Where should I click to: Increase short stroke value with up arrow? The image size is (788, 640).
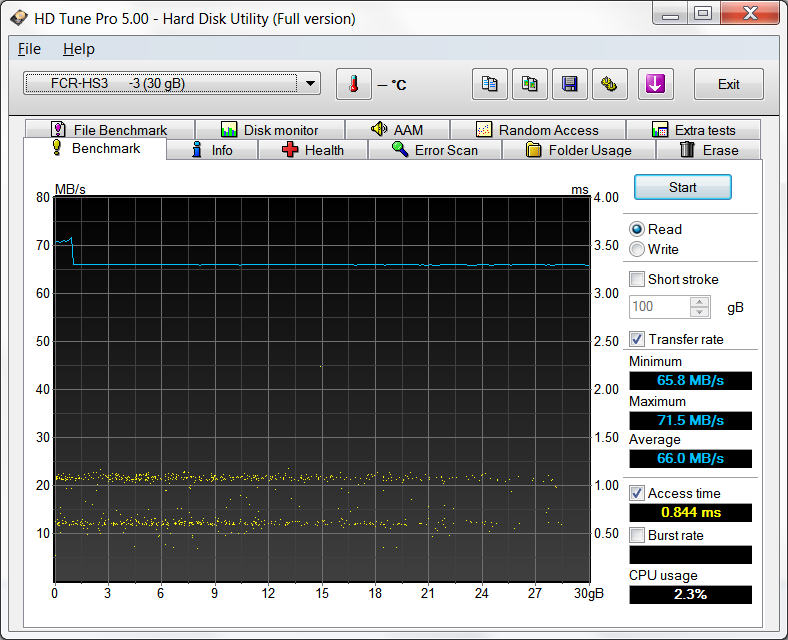click(x=700, y=302)
